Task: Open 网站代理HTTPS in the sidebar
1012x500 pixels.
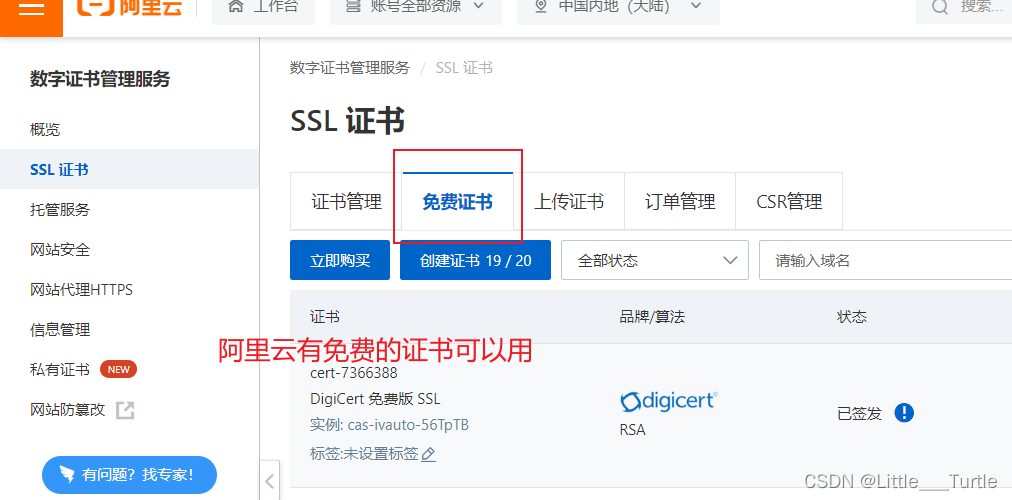Action: tap(81, 290)
